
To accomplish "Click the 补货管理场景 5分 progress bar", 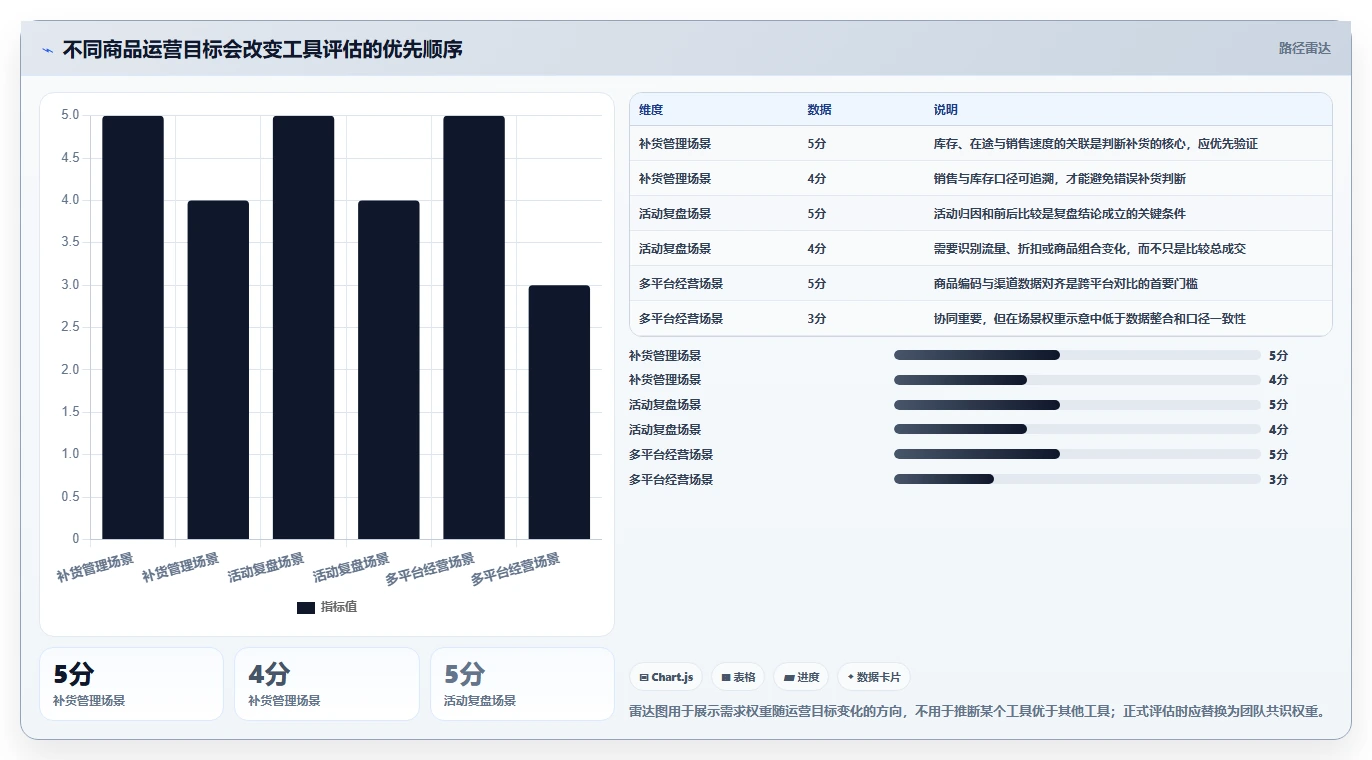I will (x=1077, y=355).
